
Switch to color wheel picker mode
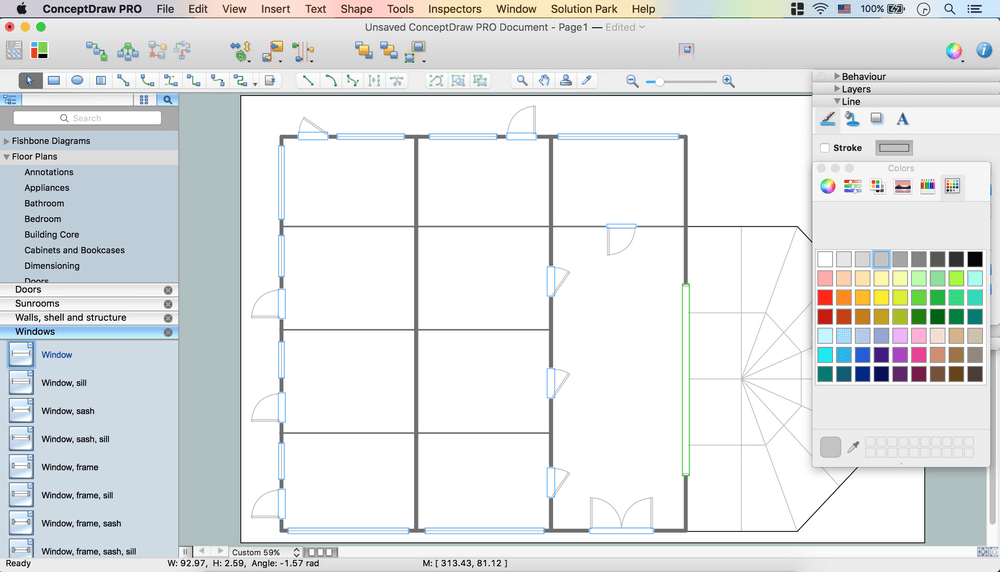click(828, 186)
